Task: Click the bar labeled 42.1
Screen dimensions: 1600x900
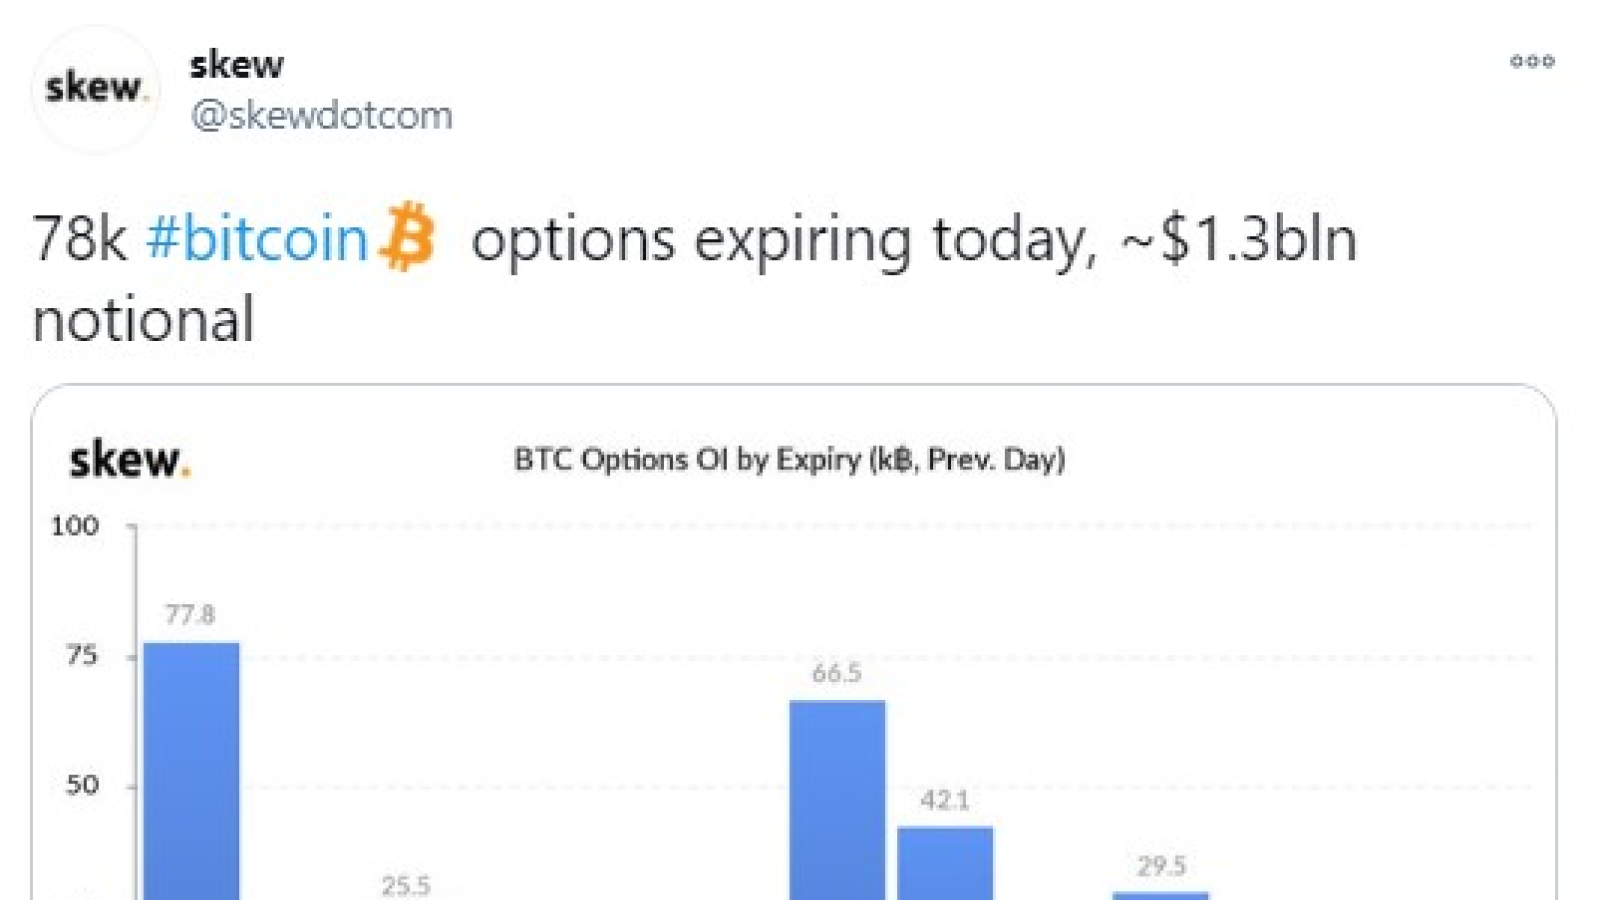Action: 945,863
